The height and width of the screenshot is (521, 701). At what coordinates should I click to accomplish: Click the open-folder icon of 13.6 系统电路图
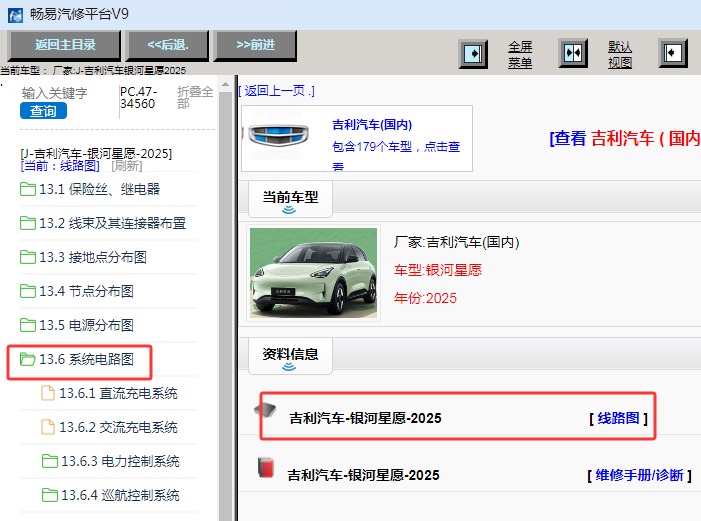click(x=28, y=359)
